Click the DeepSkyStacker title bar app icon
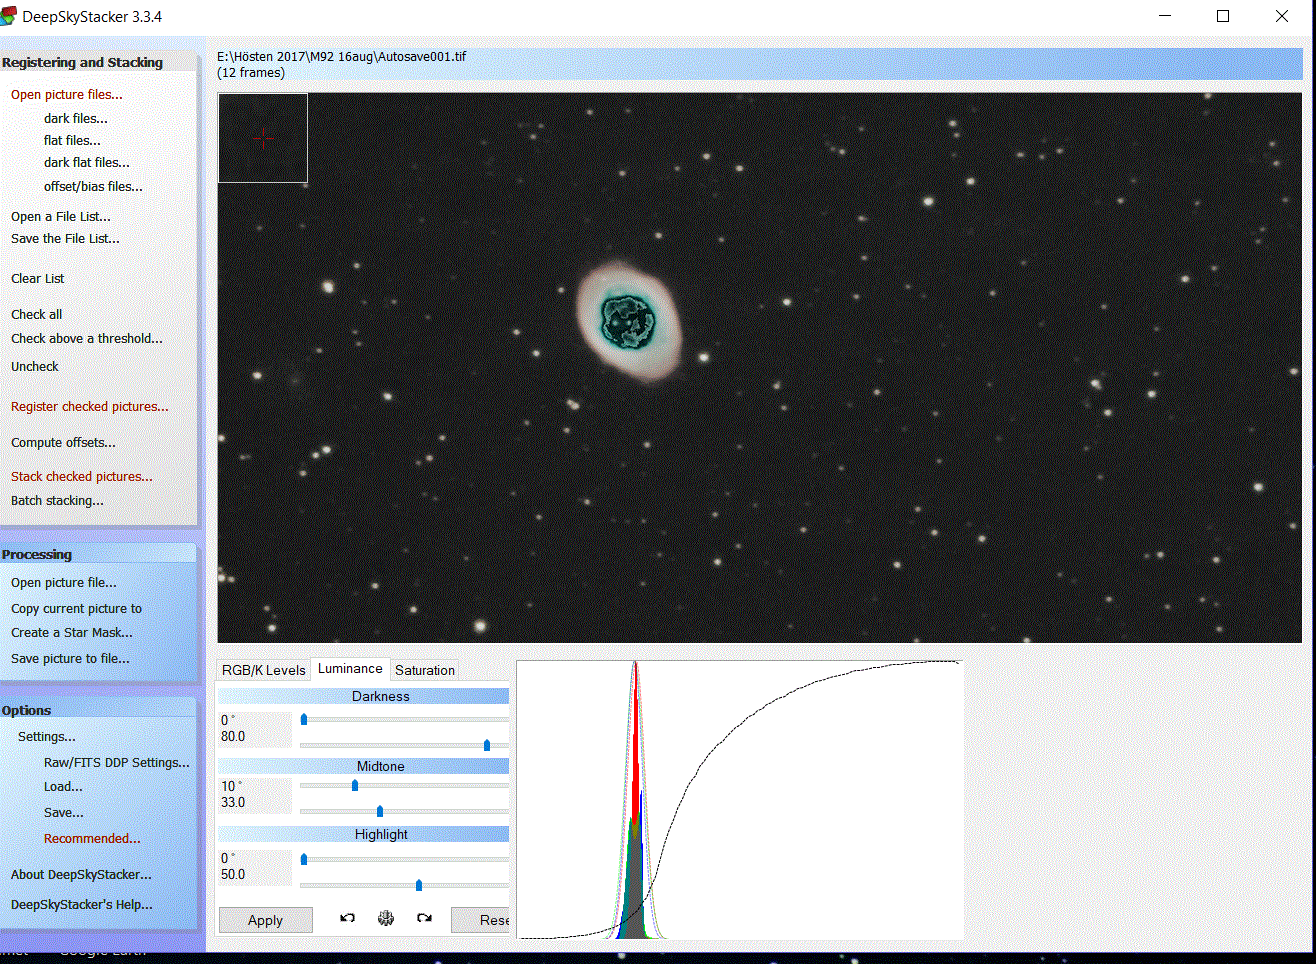The height and width of the screenshot is (964, 1316). coord(9,17)
